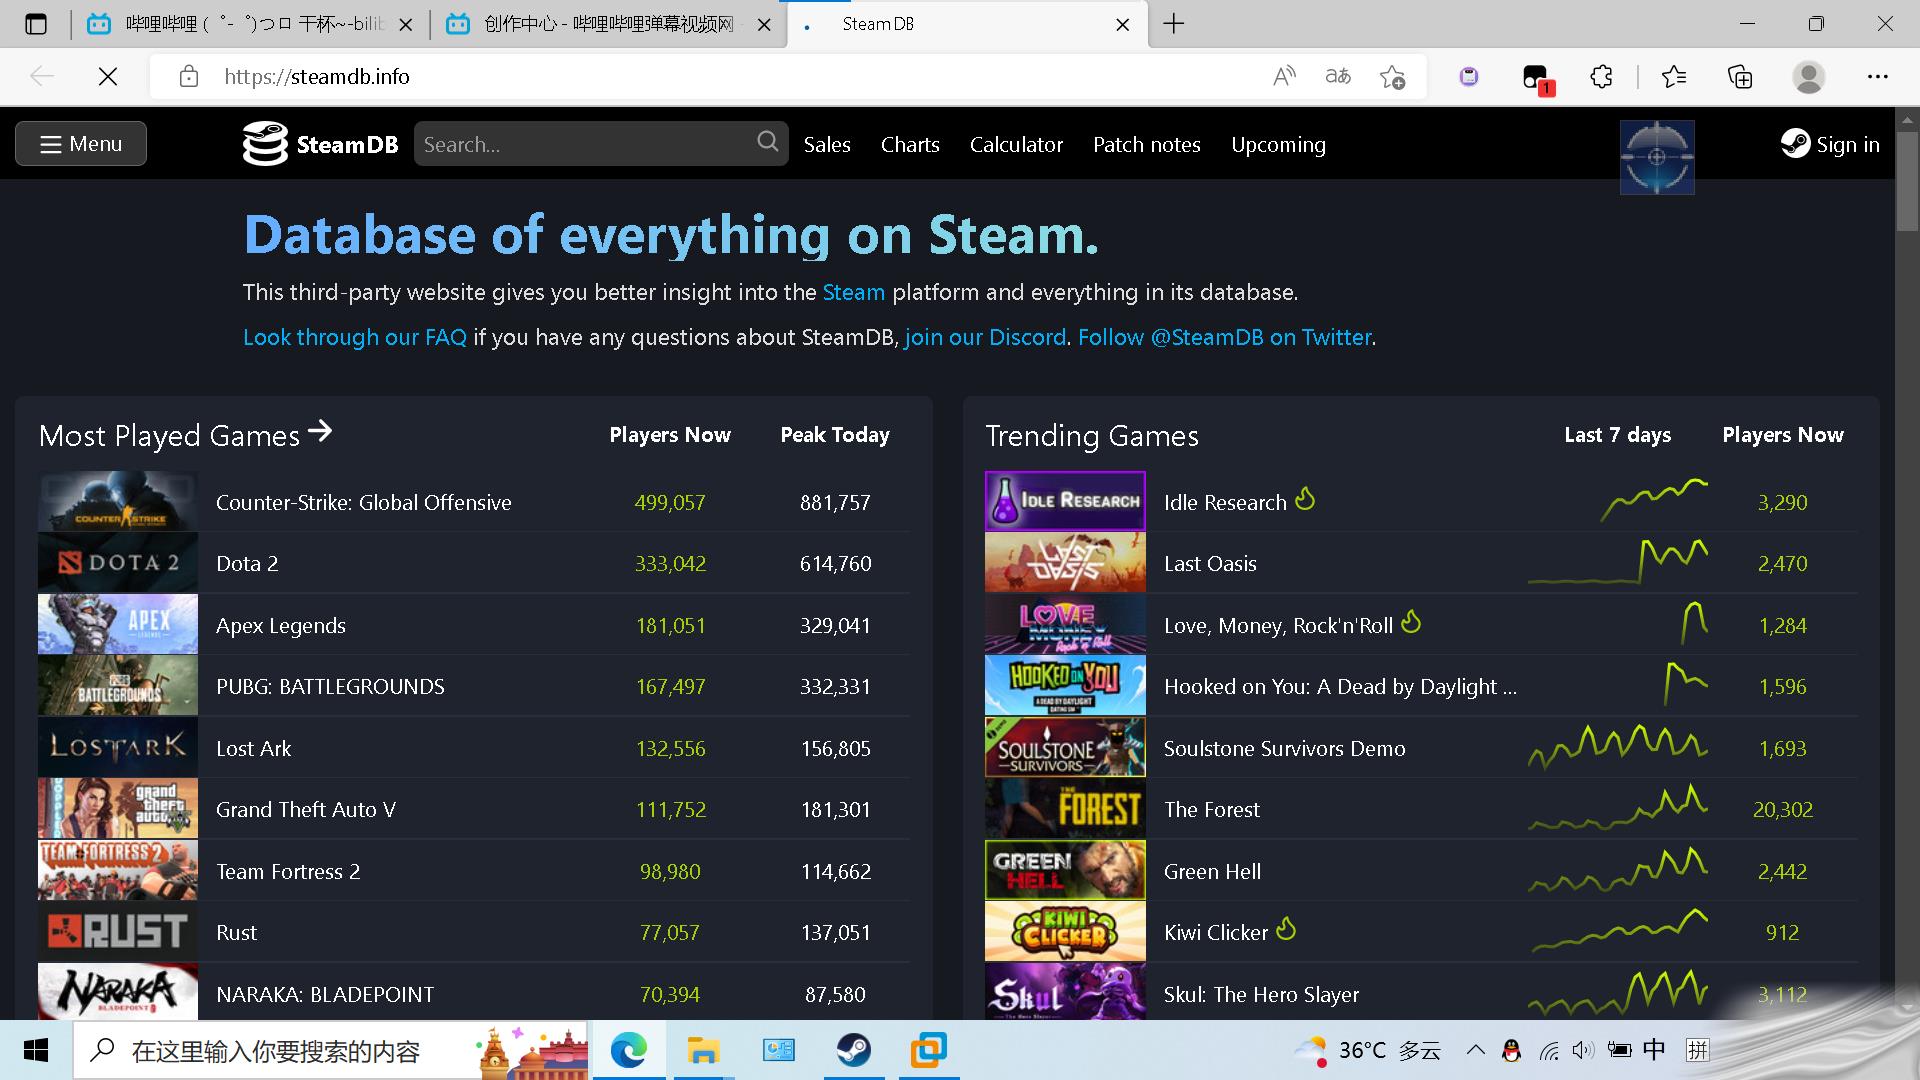Click the Steam platform link
The width and height of the screenshot is (1920, 1080).
pyautogui.click(x=853, y=293)
